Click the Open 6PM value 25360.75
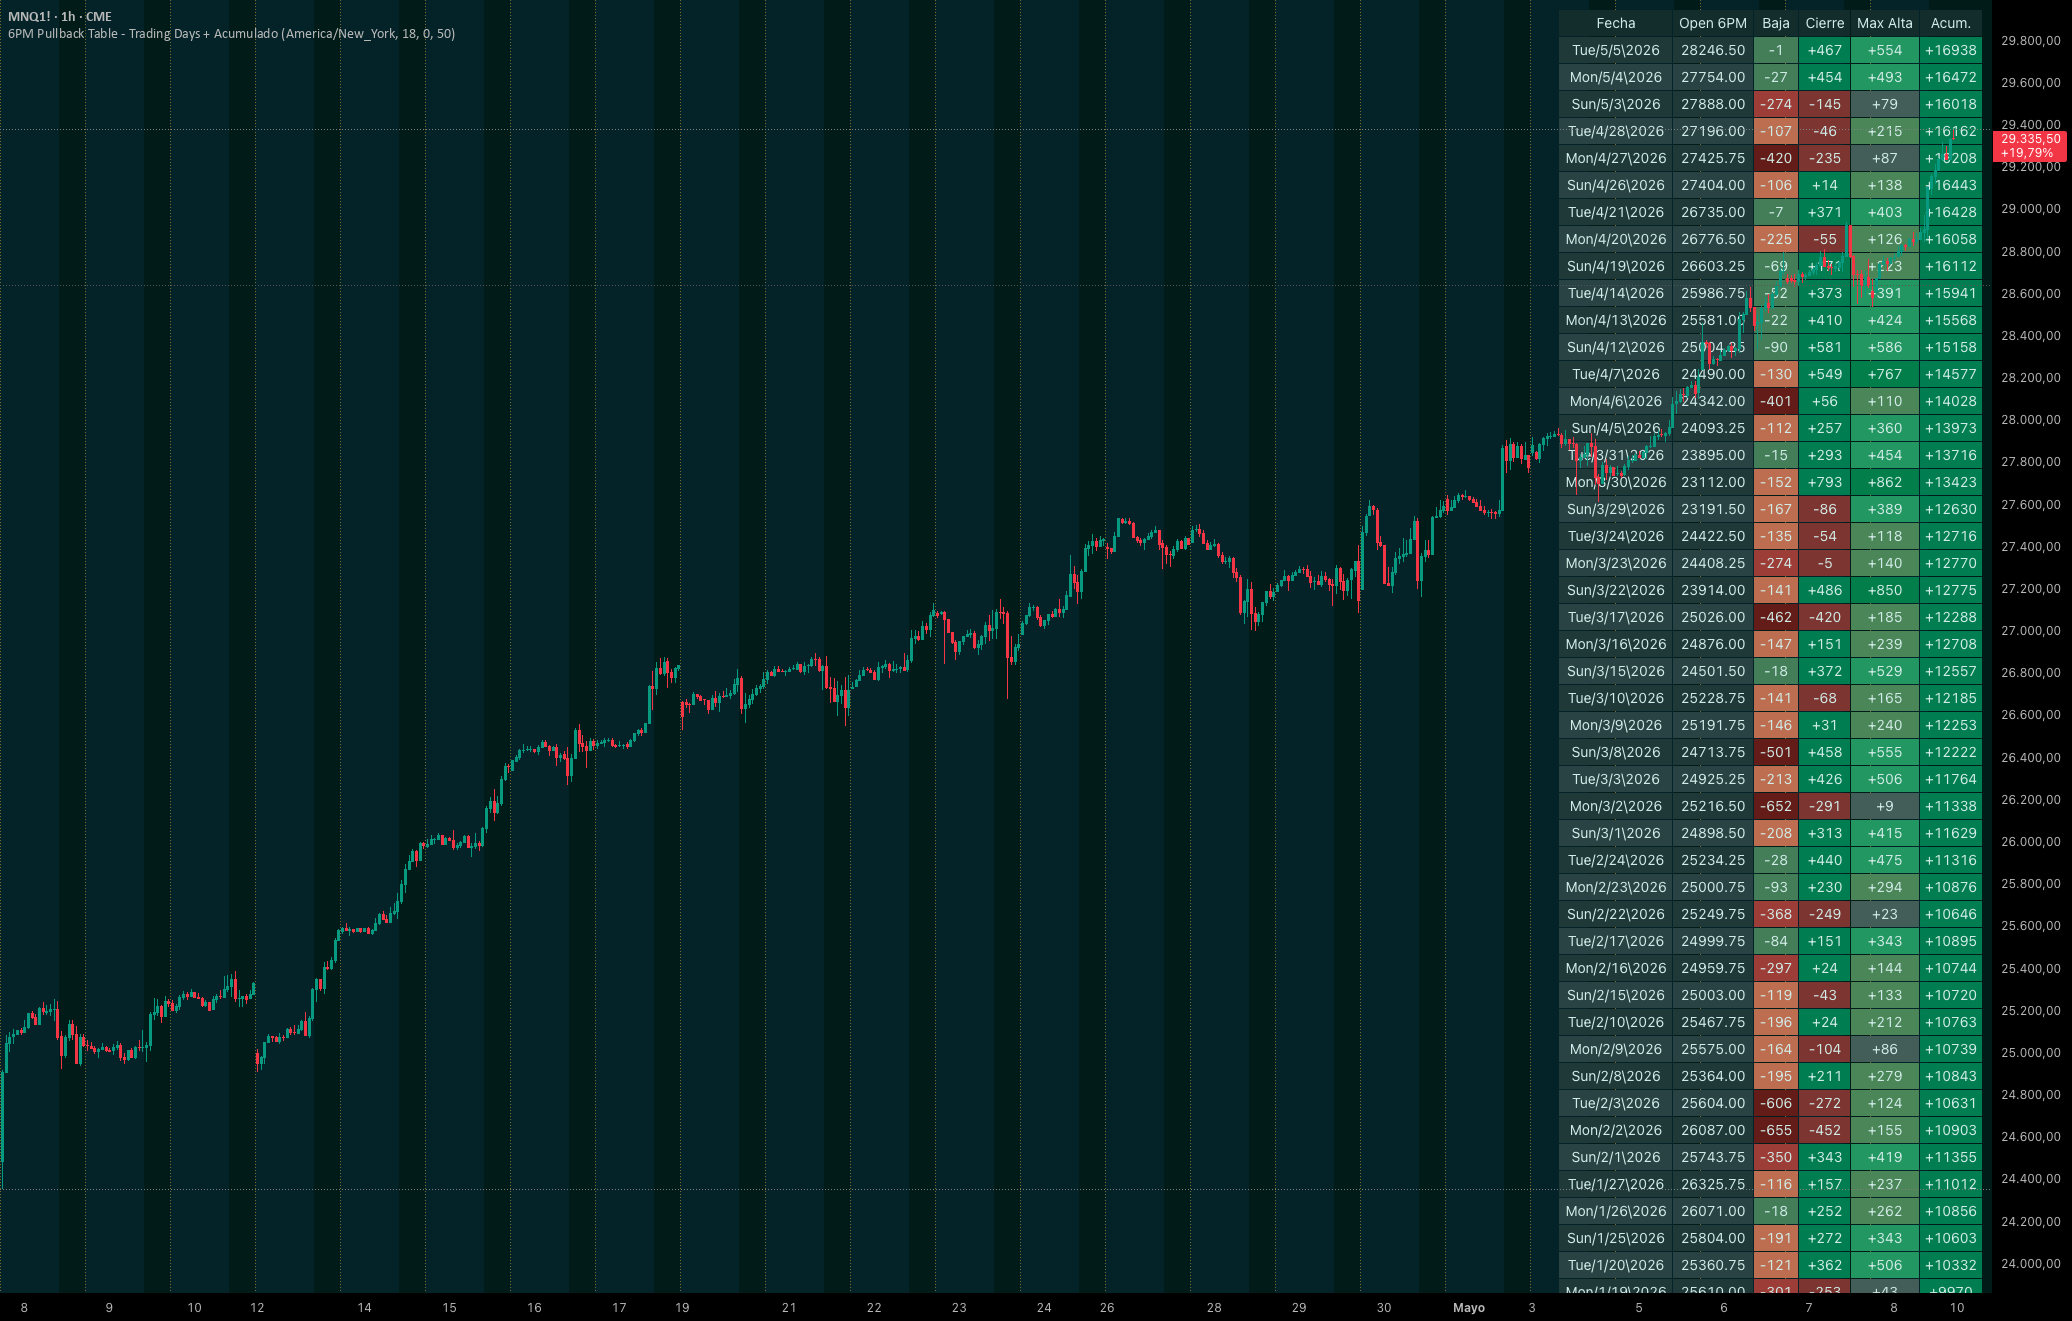2072x1321 pixels. click(1713, 1265)
